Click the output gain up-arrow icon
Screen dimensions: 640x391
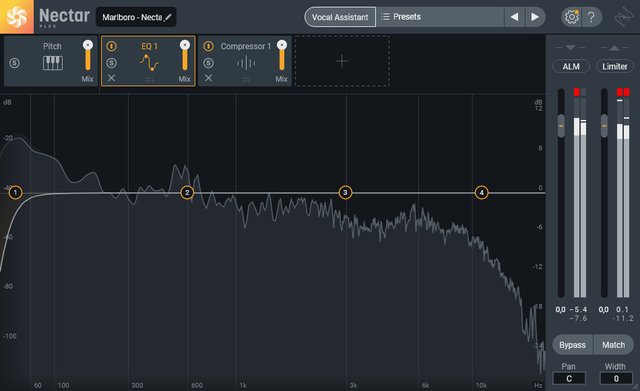click(x=614, y=48)
